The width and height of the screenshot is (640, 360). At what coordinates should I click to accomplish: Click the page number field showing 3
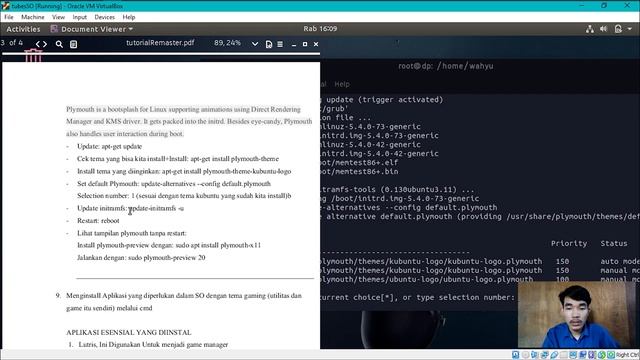(x=3, y=42)
